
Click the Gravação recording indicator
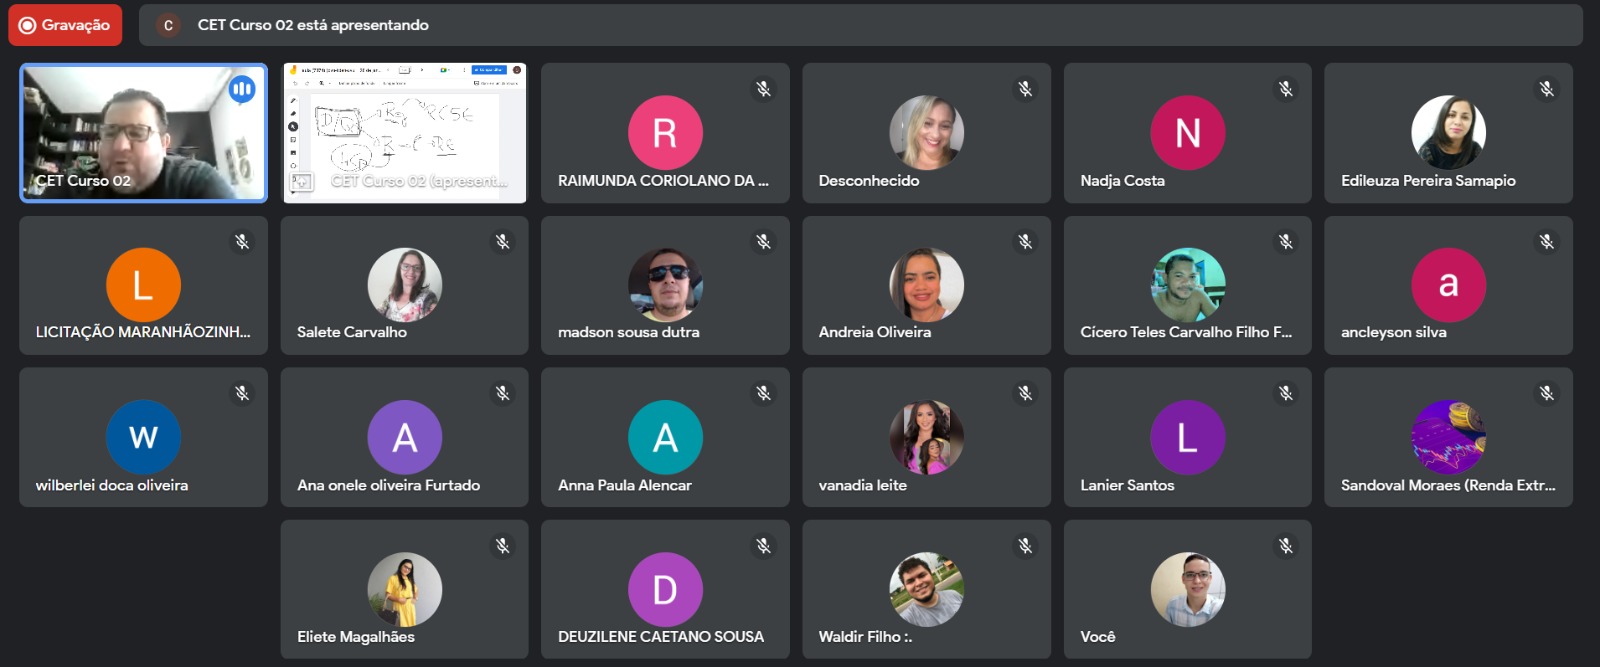tap(65, 25)
